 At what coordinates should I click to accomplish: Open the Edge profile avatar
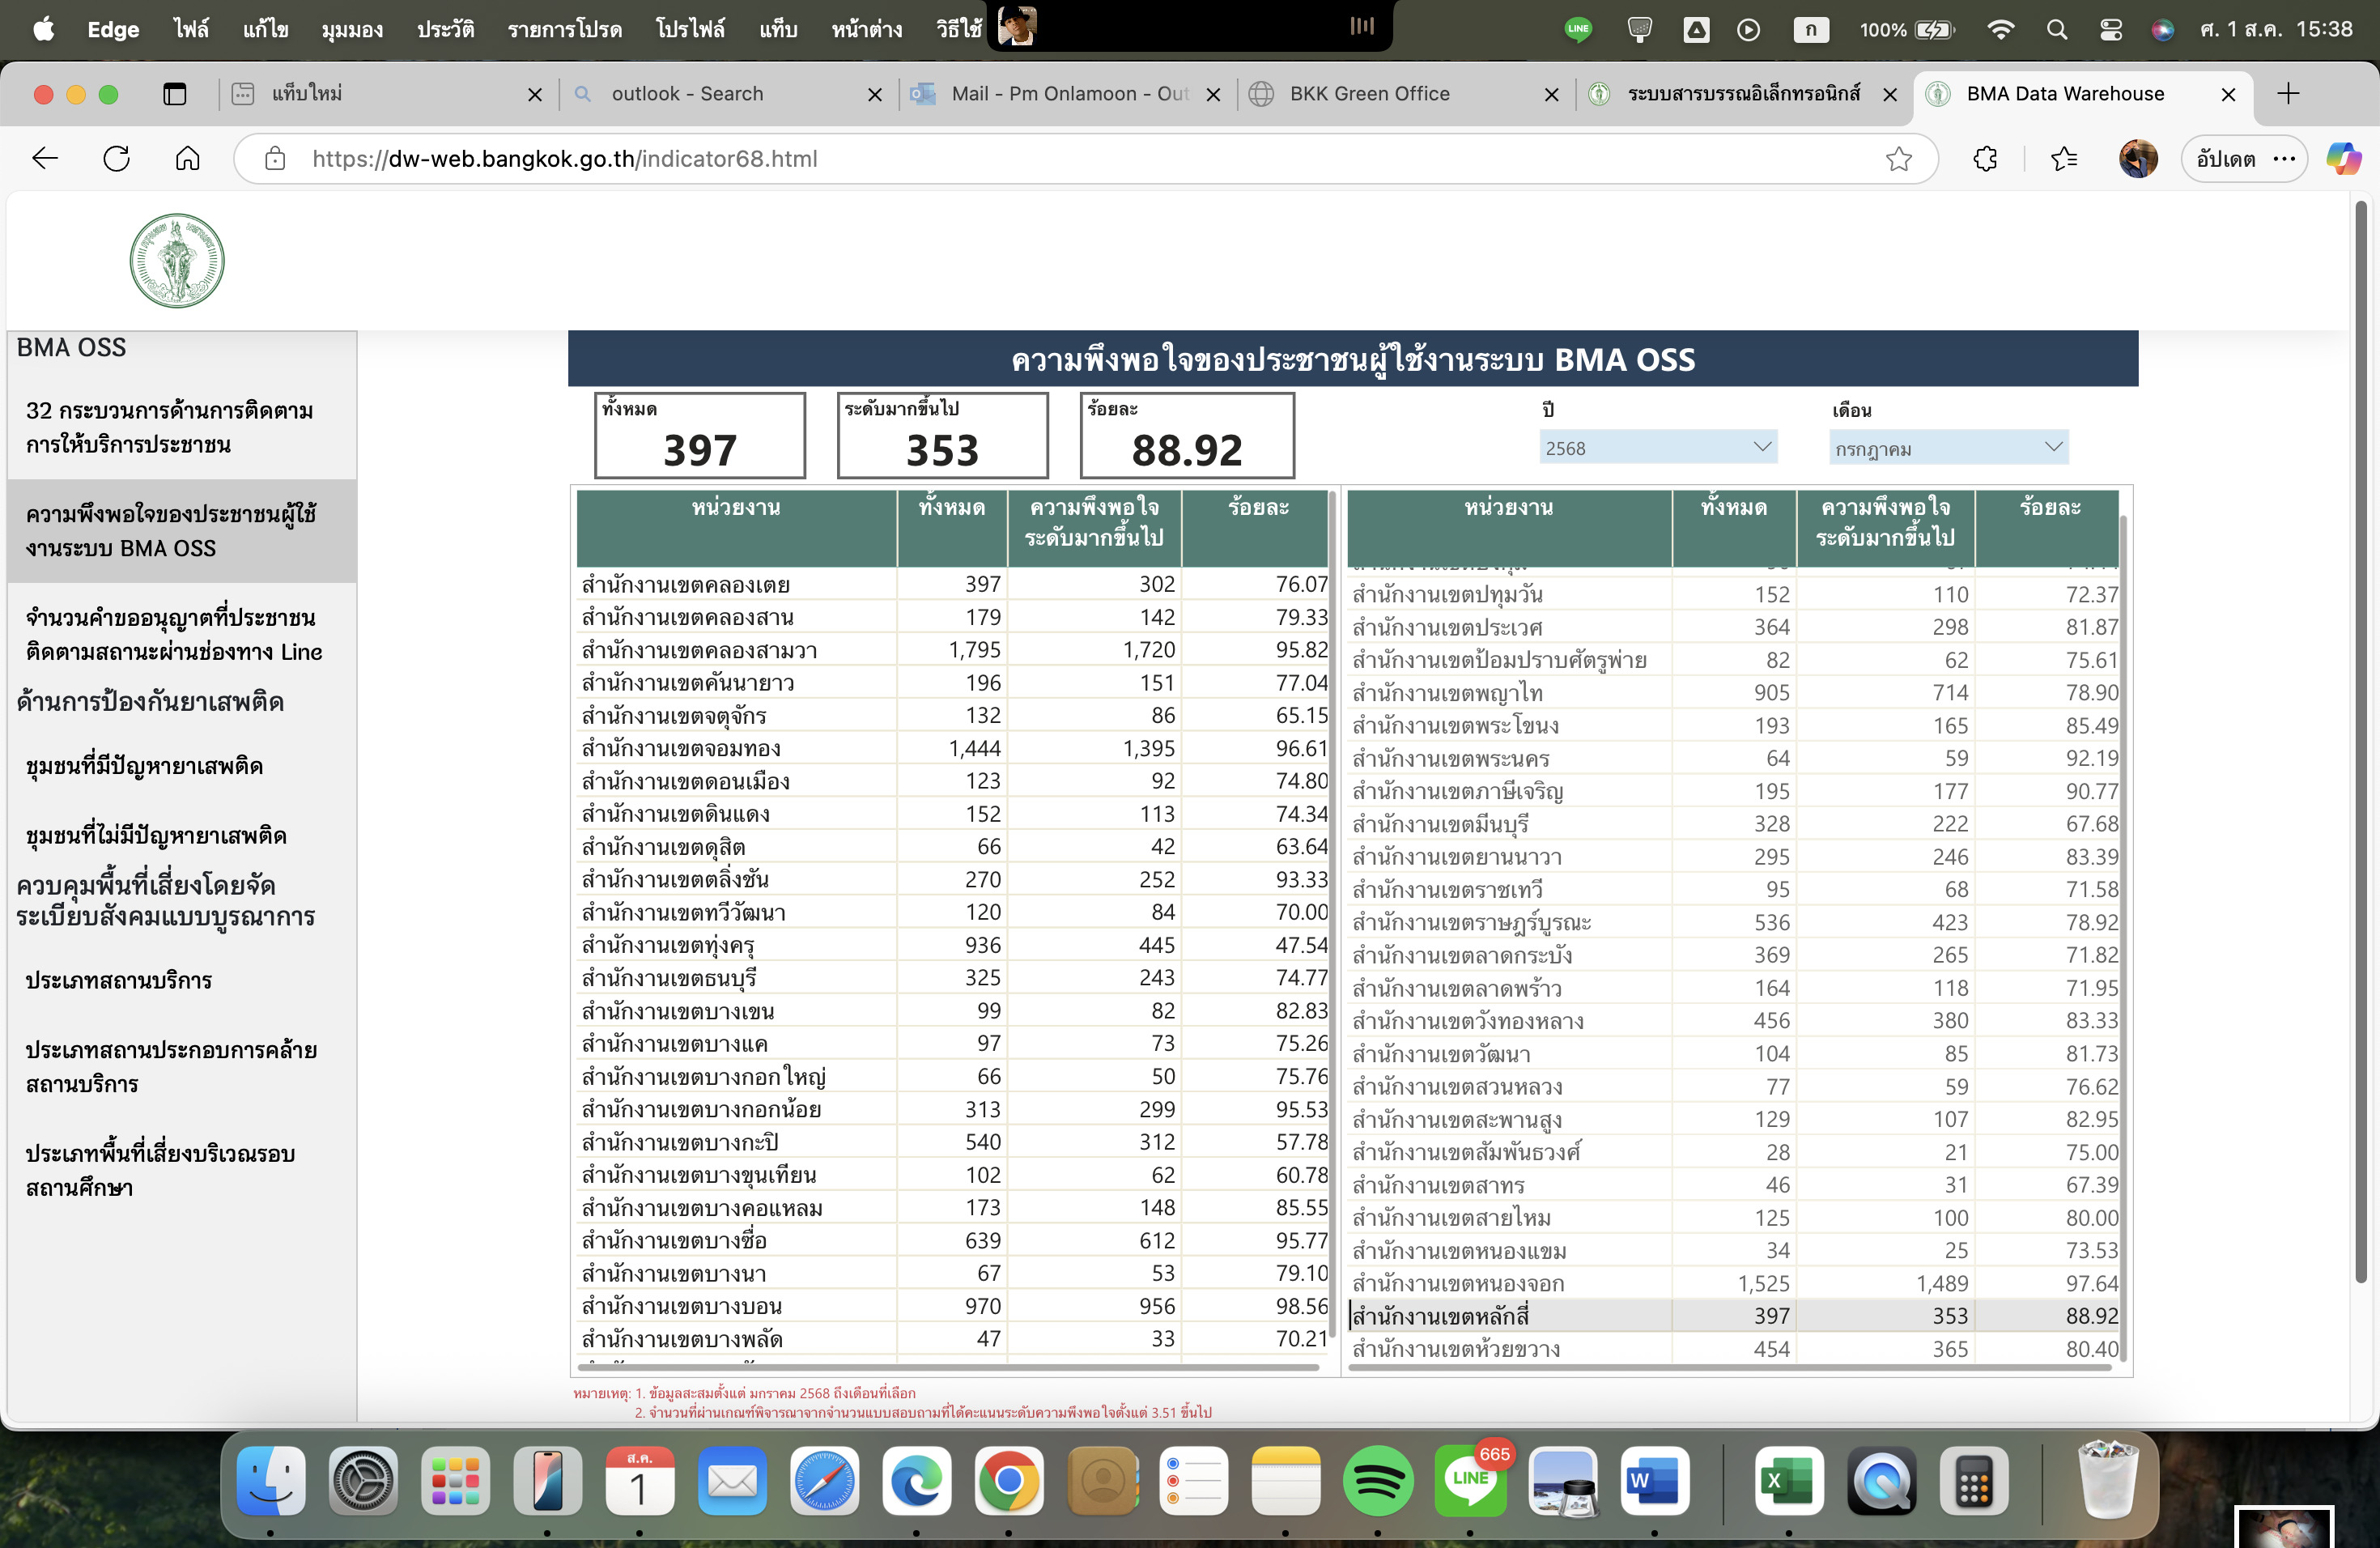click(x=2137, y=158)
